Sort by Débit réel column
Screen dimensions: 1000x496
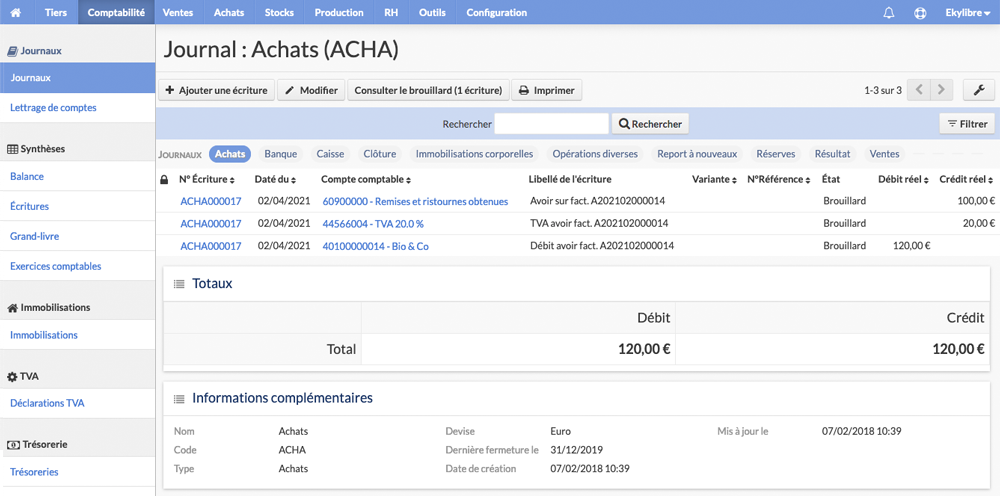pos(903,180)
